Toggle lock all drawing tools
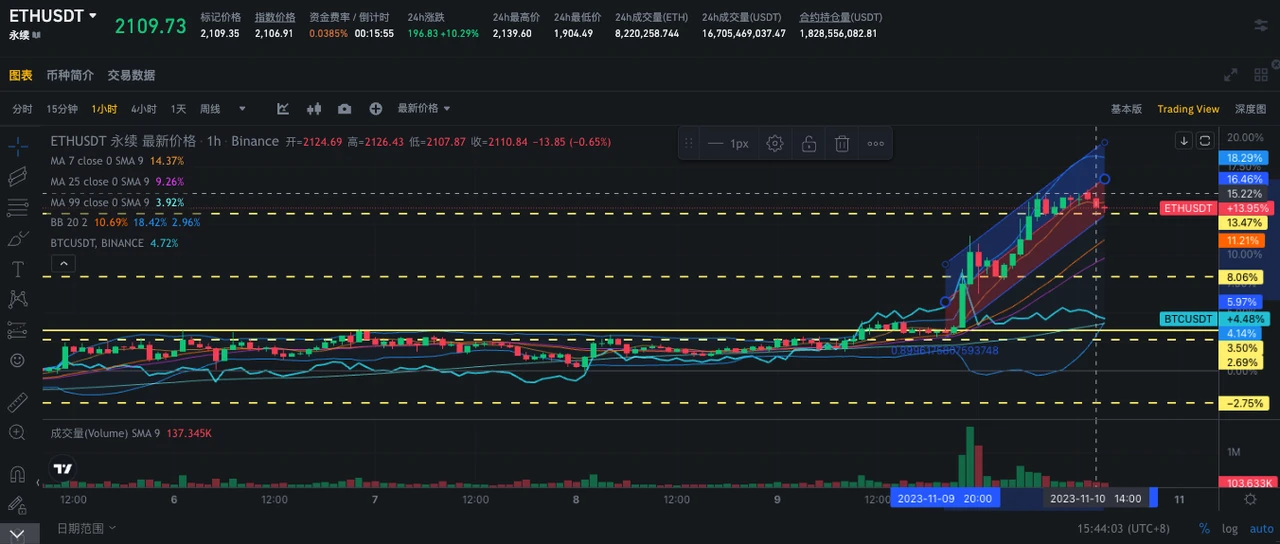Image resolution: width=1280 pixels, height=544 pixels. pyautogui.click(x=17, y=505)
